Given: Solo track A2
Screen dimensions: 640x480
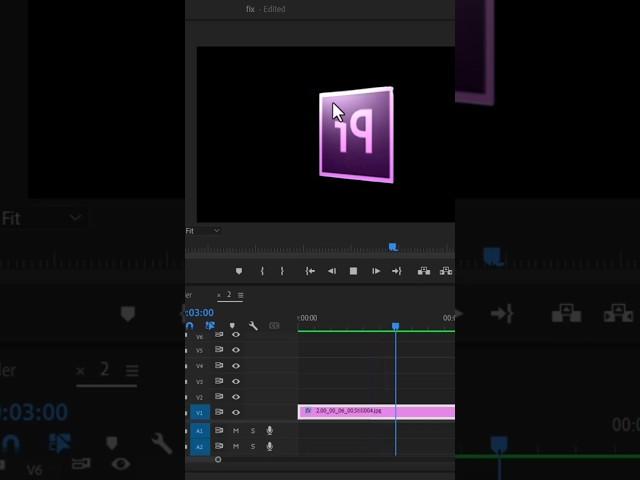Looking at the screenshot, I should [x=253, y=447].
